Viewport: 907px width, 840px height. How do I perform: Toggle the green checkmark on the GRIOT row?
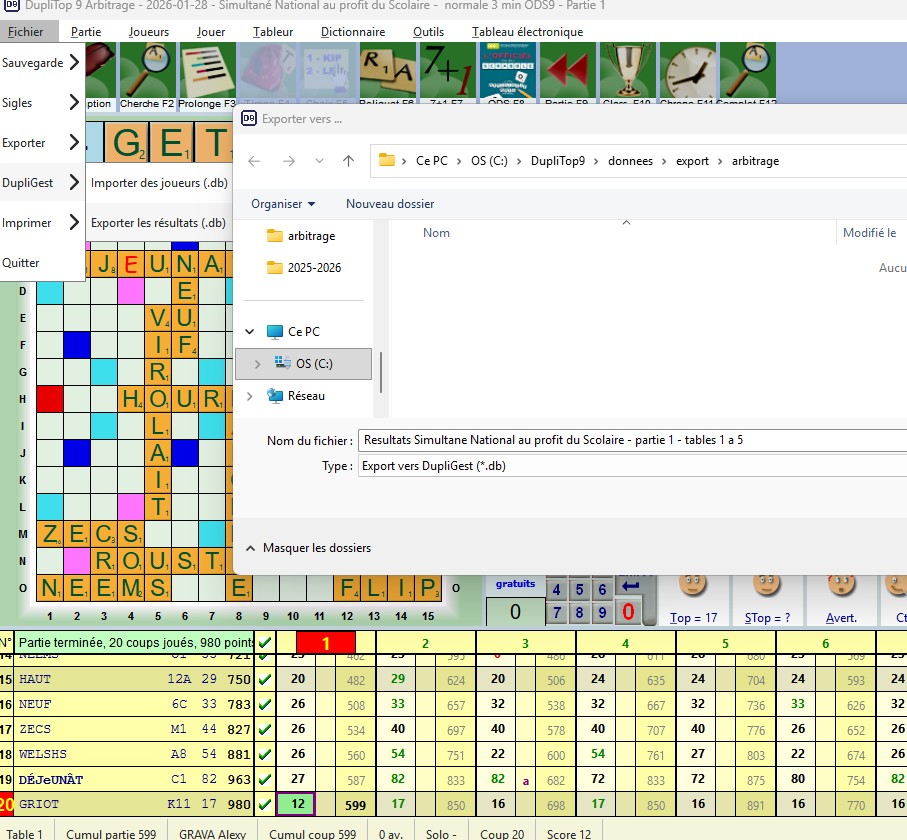click(264, 803)
